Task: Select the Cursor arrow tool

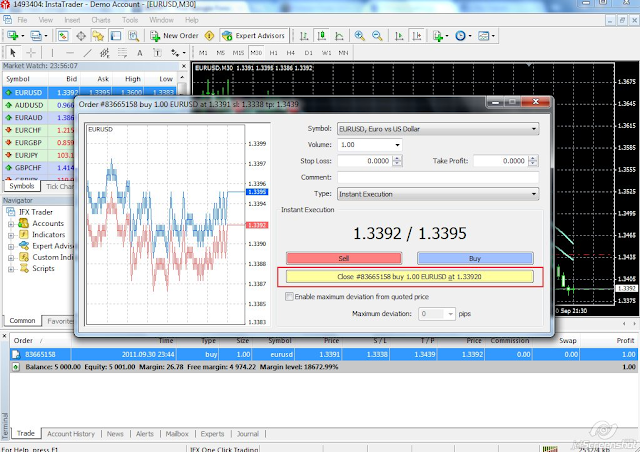Action: [x=13, y=53]
